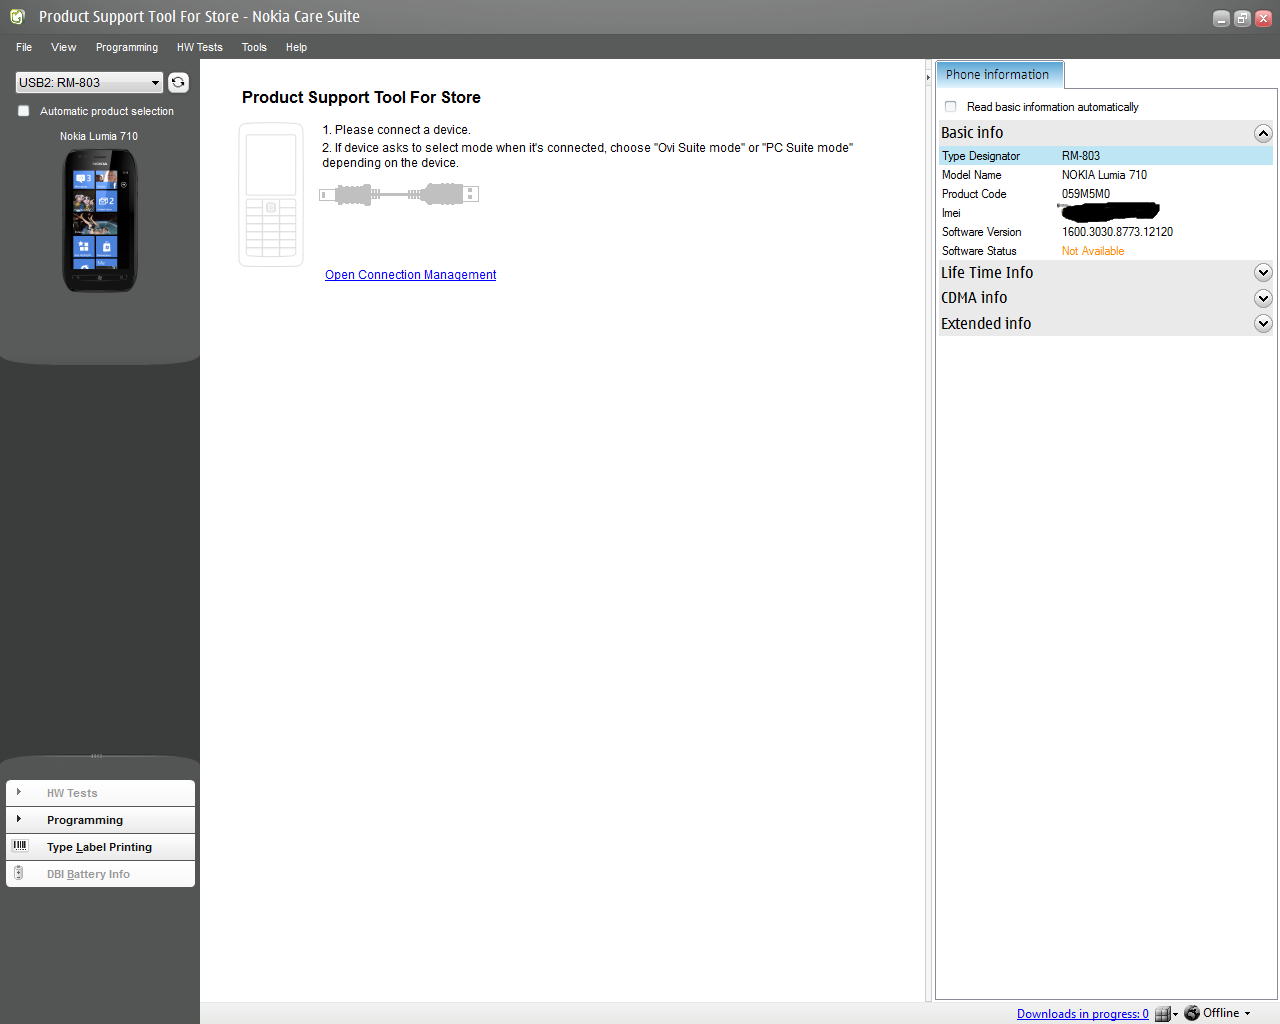Image resolution: width=1280 pixels, height=1024 pixels.
Task: Click the Nokia Care Suite app icon in title bar
Action: [x=17, y=16]
